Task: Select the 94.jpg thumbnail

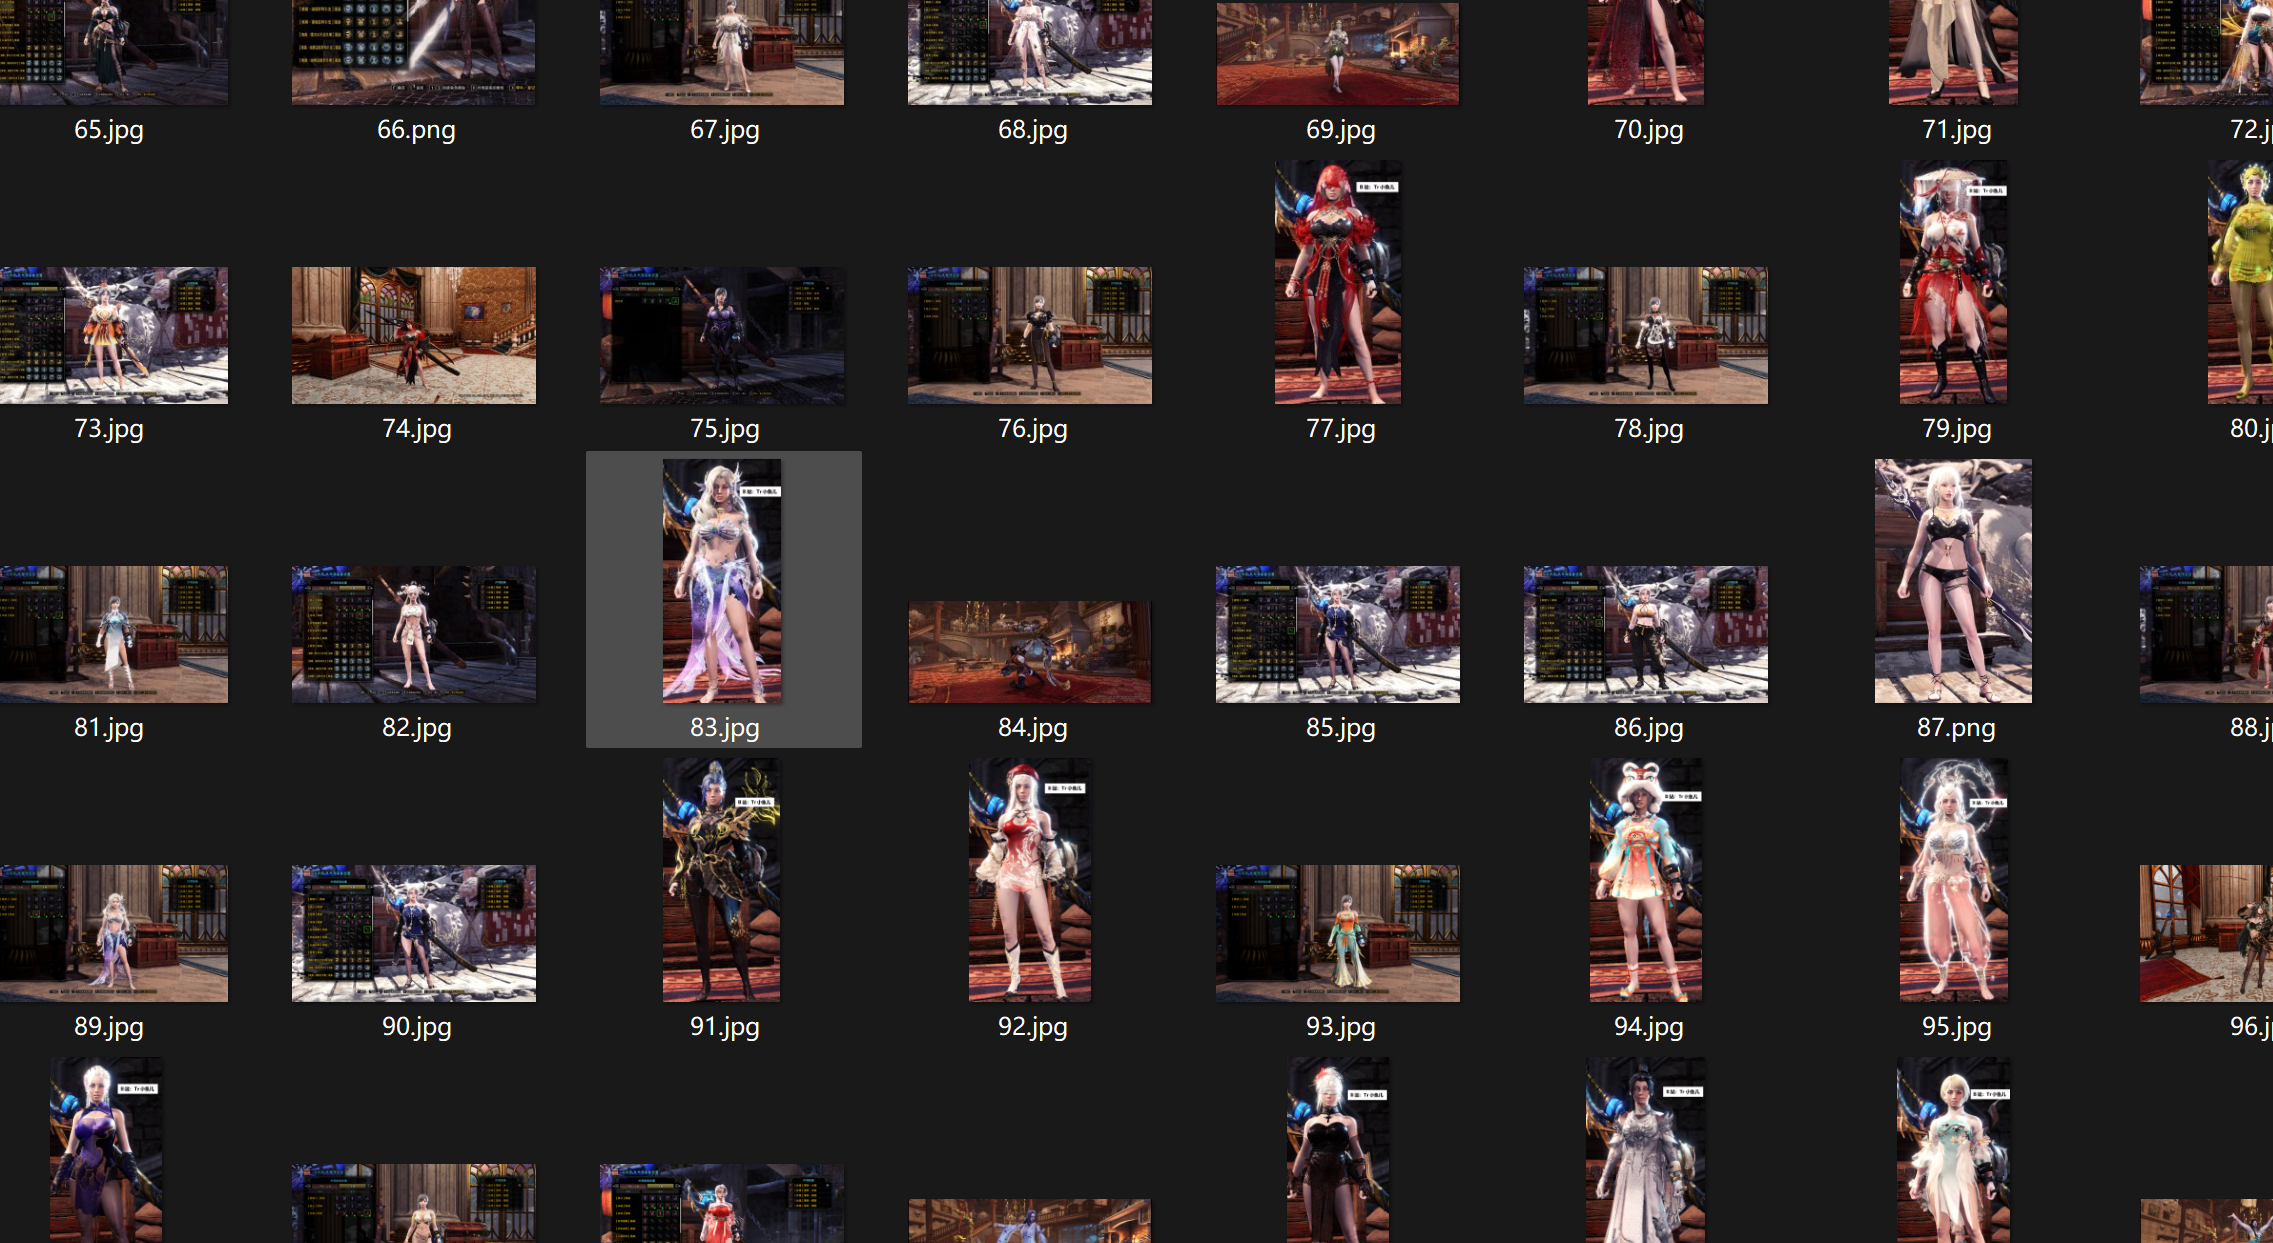Action: (x=1646, y=880)
